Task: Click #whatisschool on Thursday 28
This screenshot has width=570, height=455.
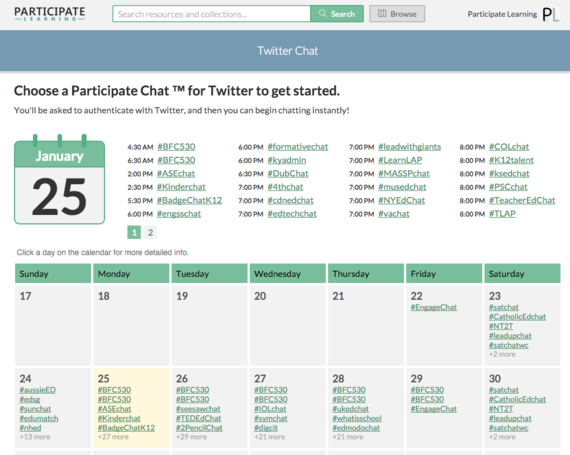Action: point(357,418)
